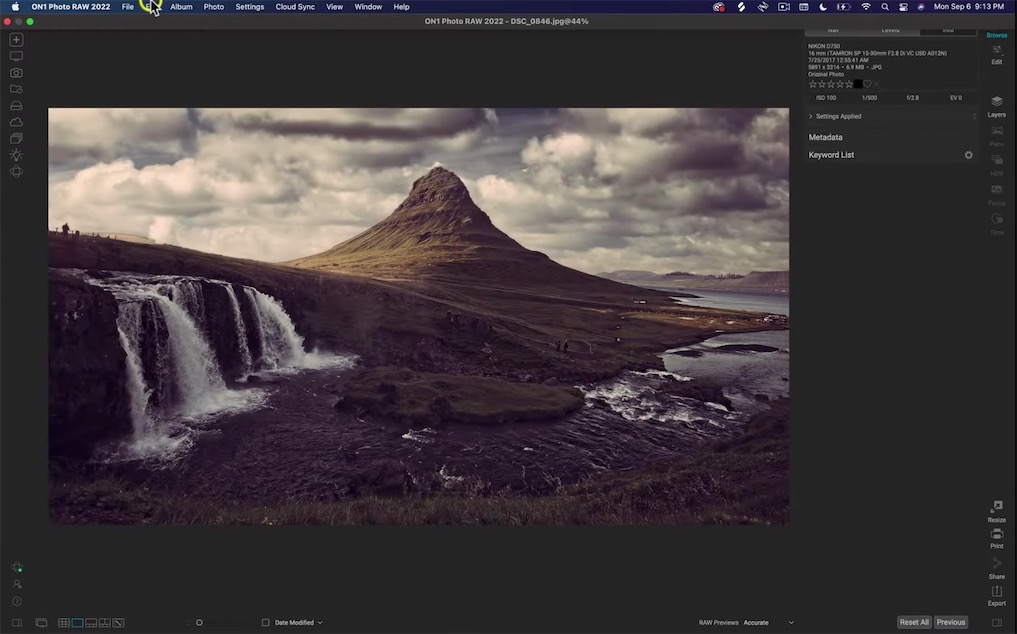Open Keyword List gear settings

tap(968, 155)
